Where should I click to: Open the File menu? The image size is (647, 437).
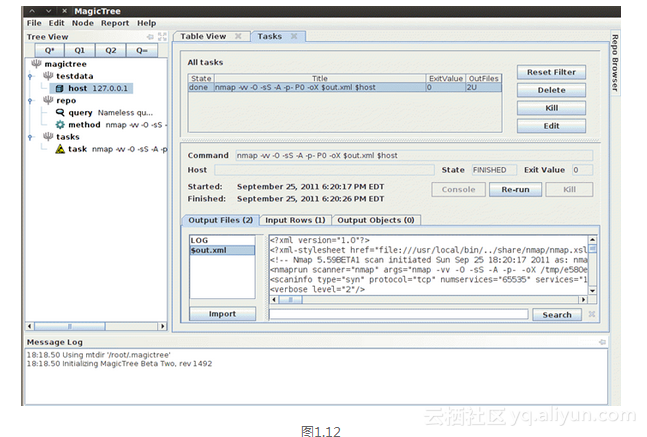click(34, 23)
